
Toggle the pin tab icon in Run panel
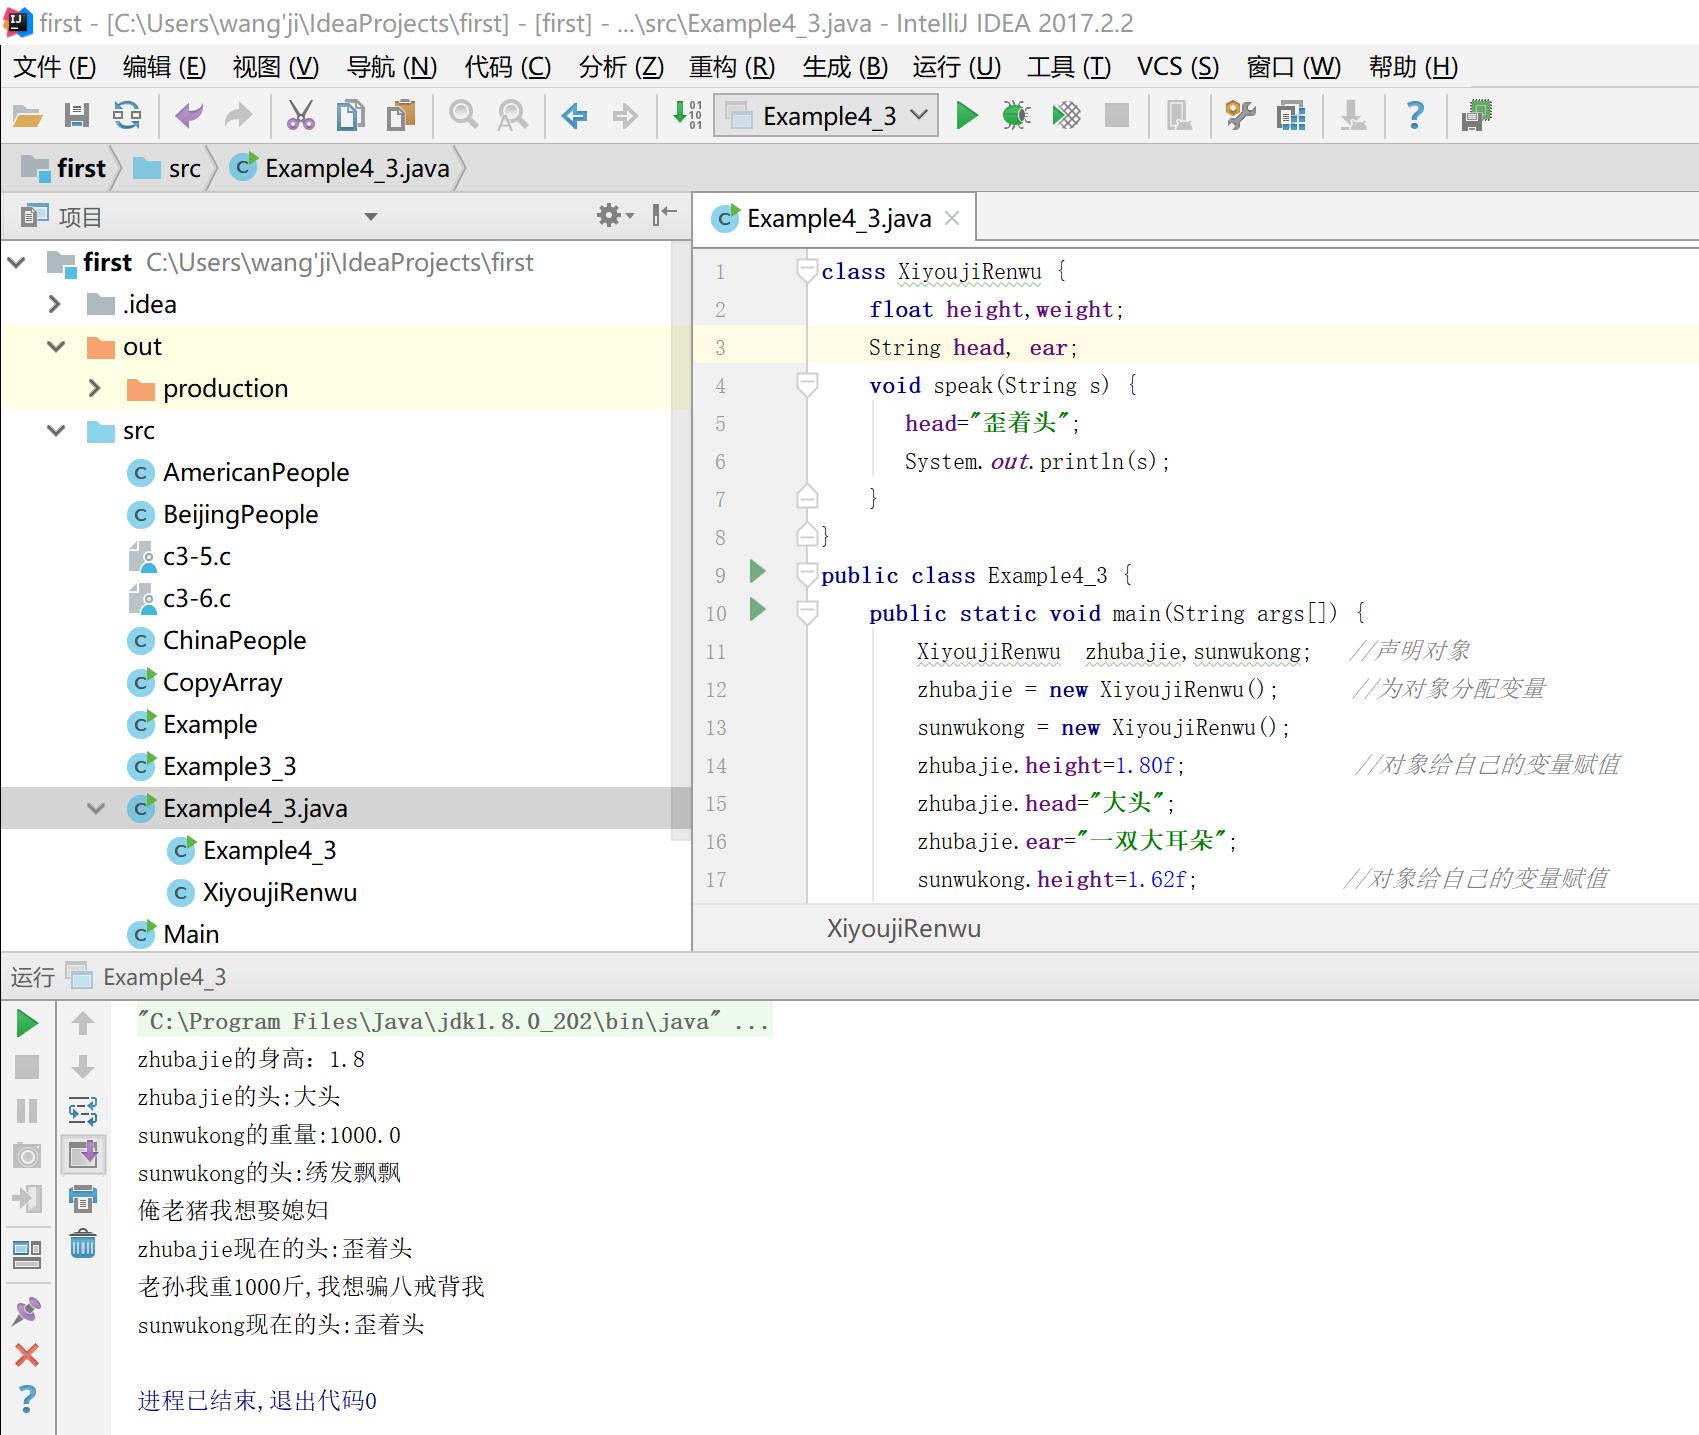coord(27,1311)
